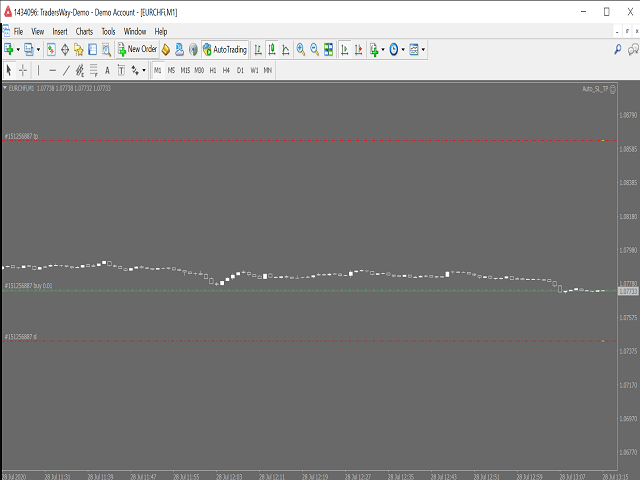Image resolution: width=640 pixels, height=480 pixels.
Task: Select the Text Label tool (T)
Action: coord(121,70)
